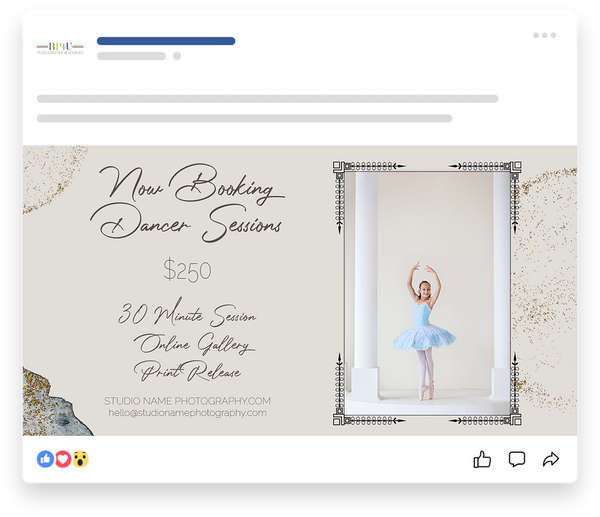Click the BP4U profile logo
Screen dimensions: 600x517
[x=60, y=48]
